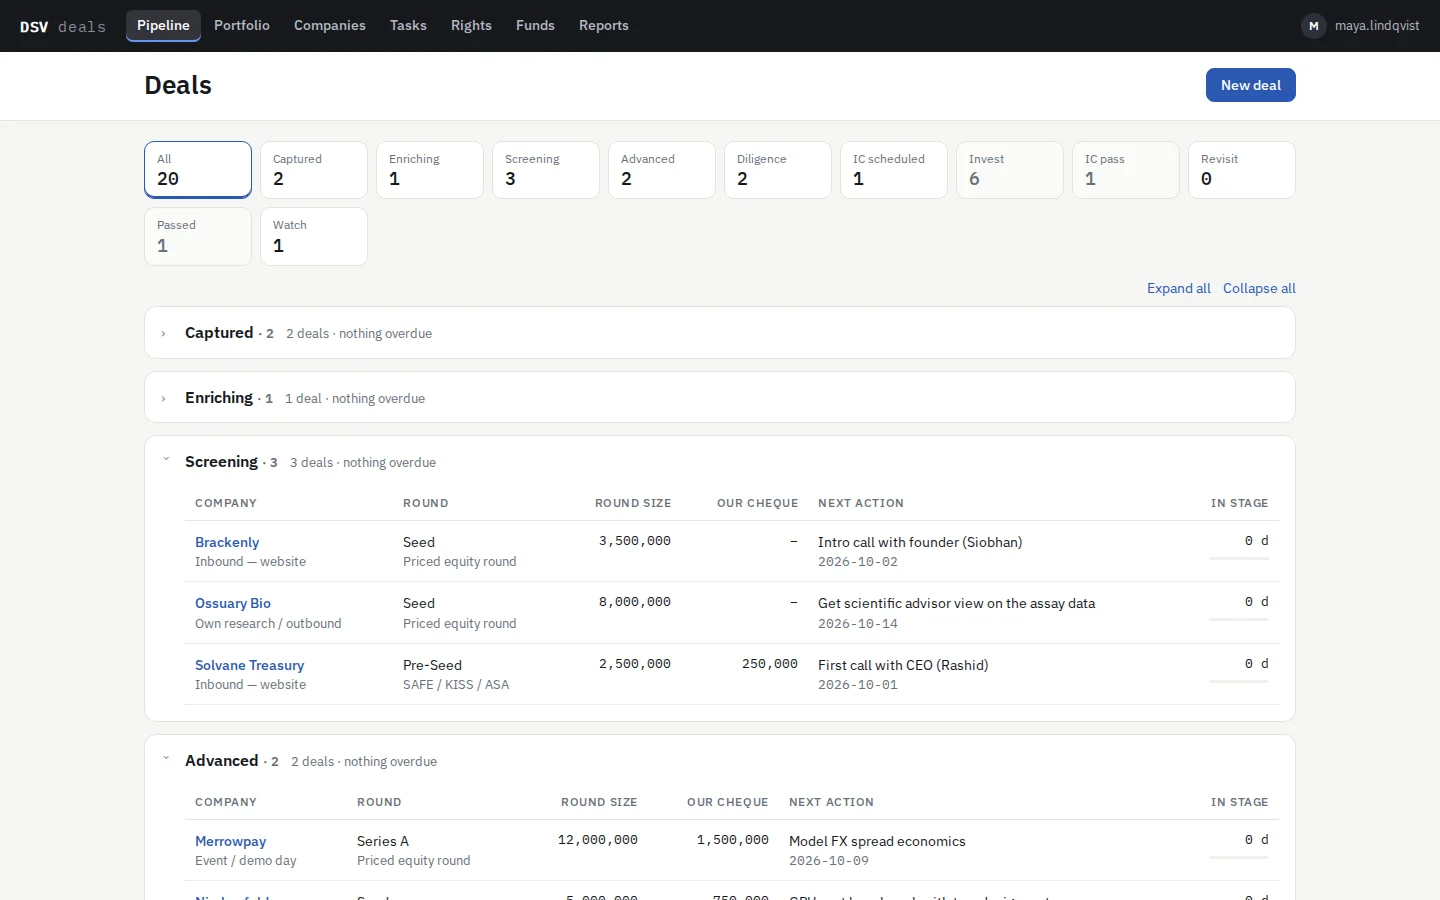This screenshot has height=900, width=1440.
Task: Filter by the Passed stage card
Action: [x=198, y=236]
